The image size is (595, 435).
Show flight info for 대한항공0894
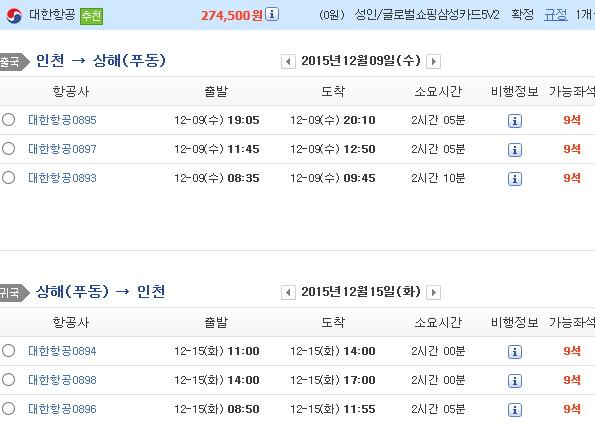[x=515, y=352]
